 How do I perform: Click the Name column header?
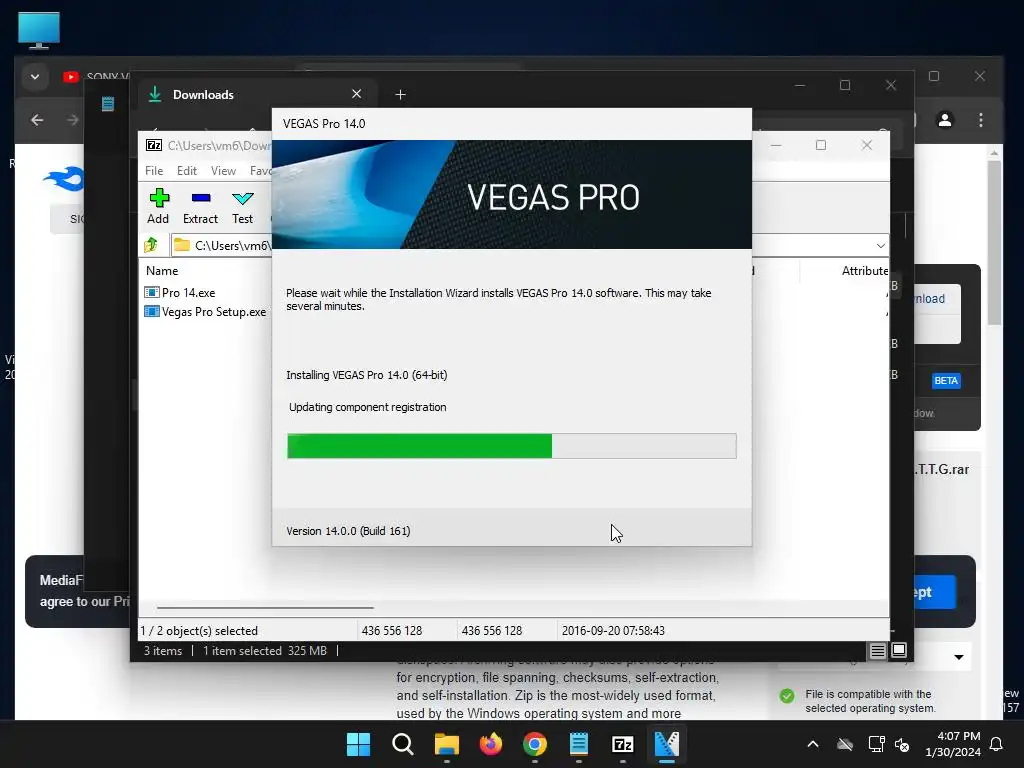click(162, 270)
